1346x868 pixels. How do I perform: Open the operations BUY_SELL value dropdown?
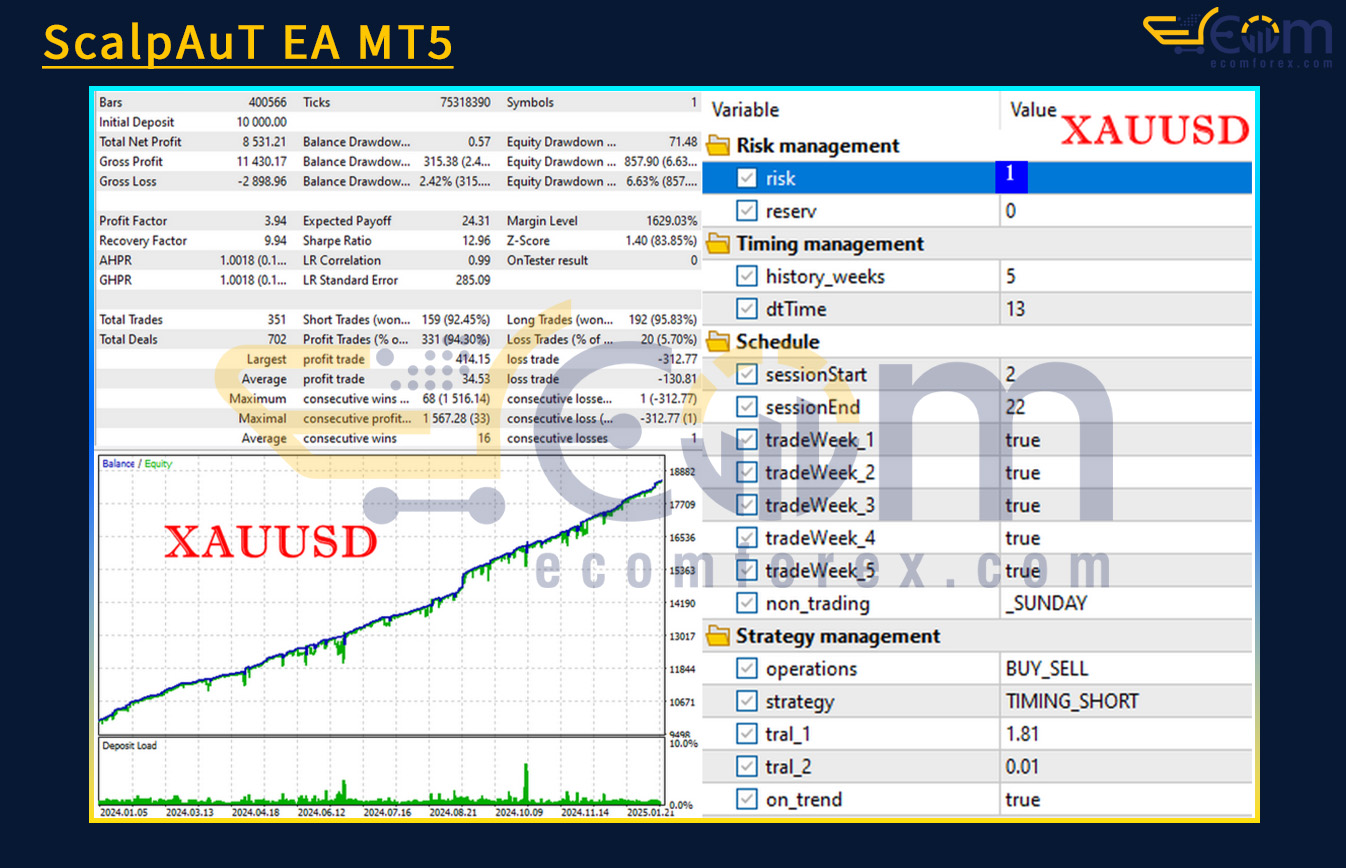pos(1047,669)
